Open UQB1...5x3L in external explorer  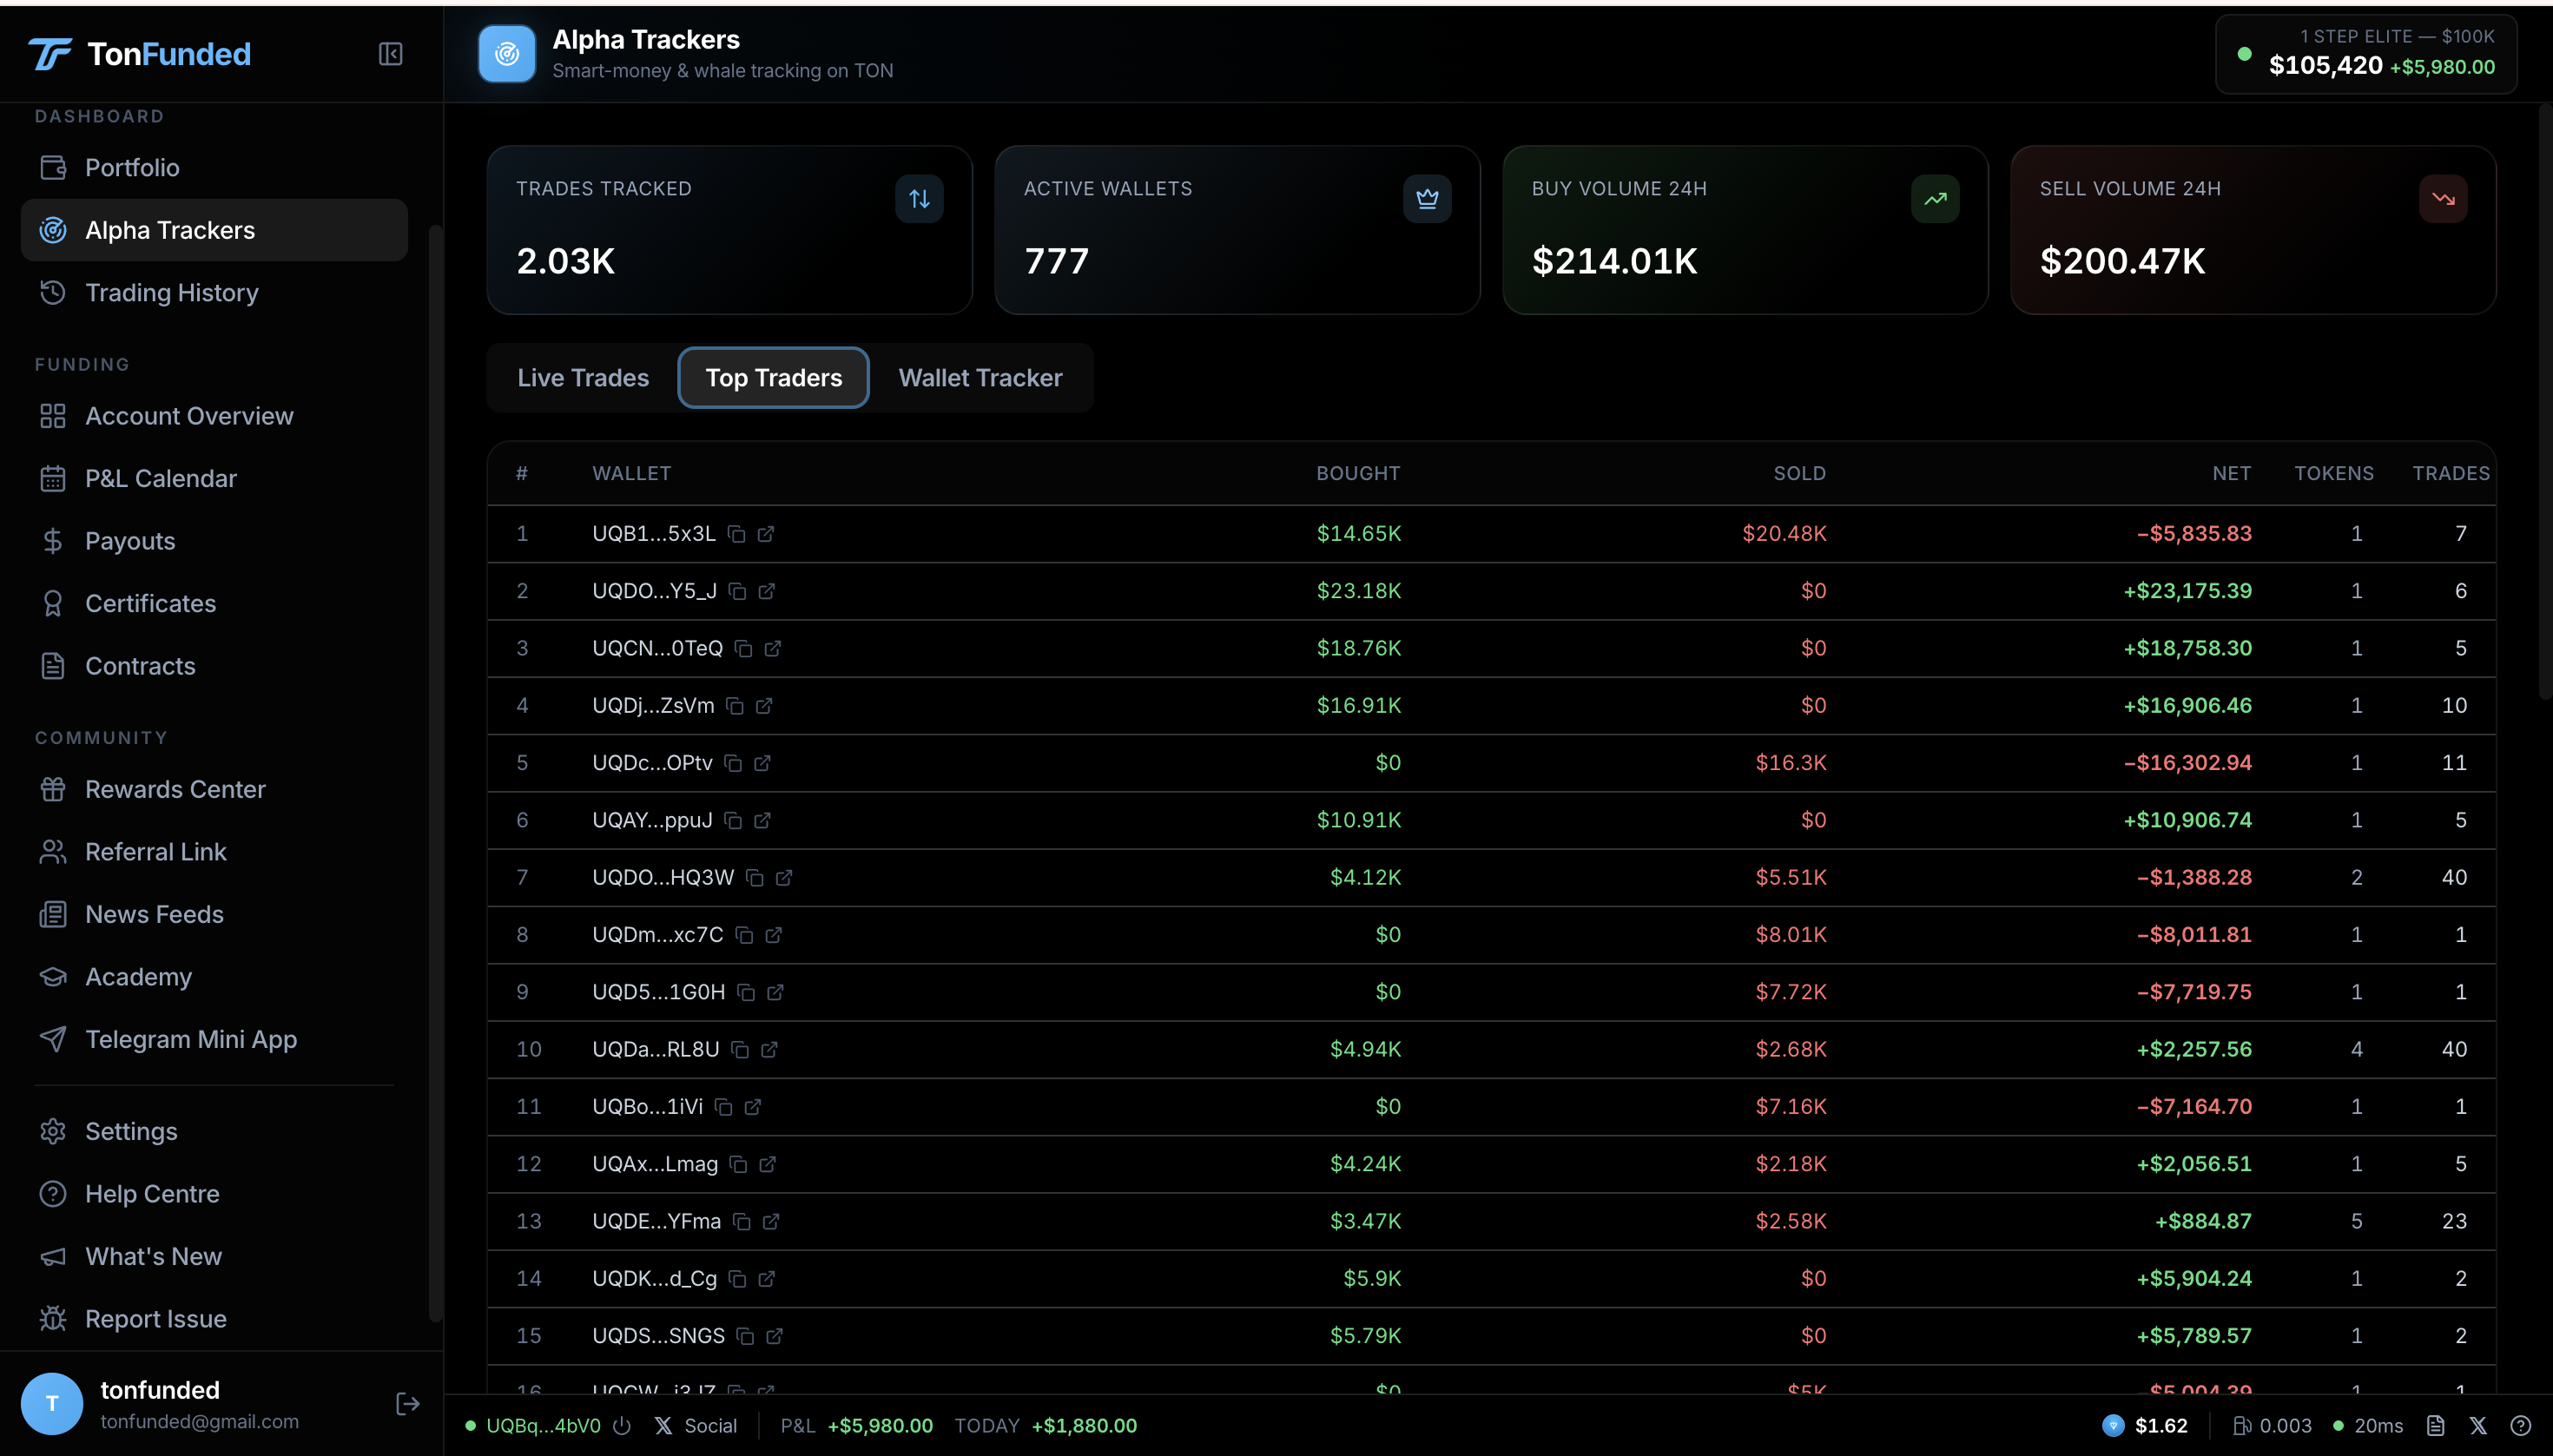click(x=766, y=534)
